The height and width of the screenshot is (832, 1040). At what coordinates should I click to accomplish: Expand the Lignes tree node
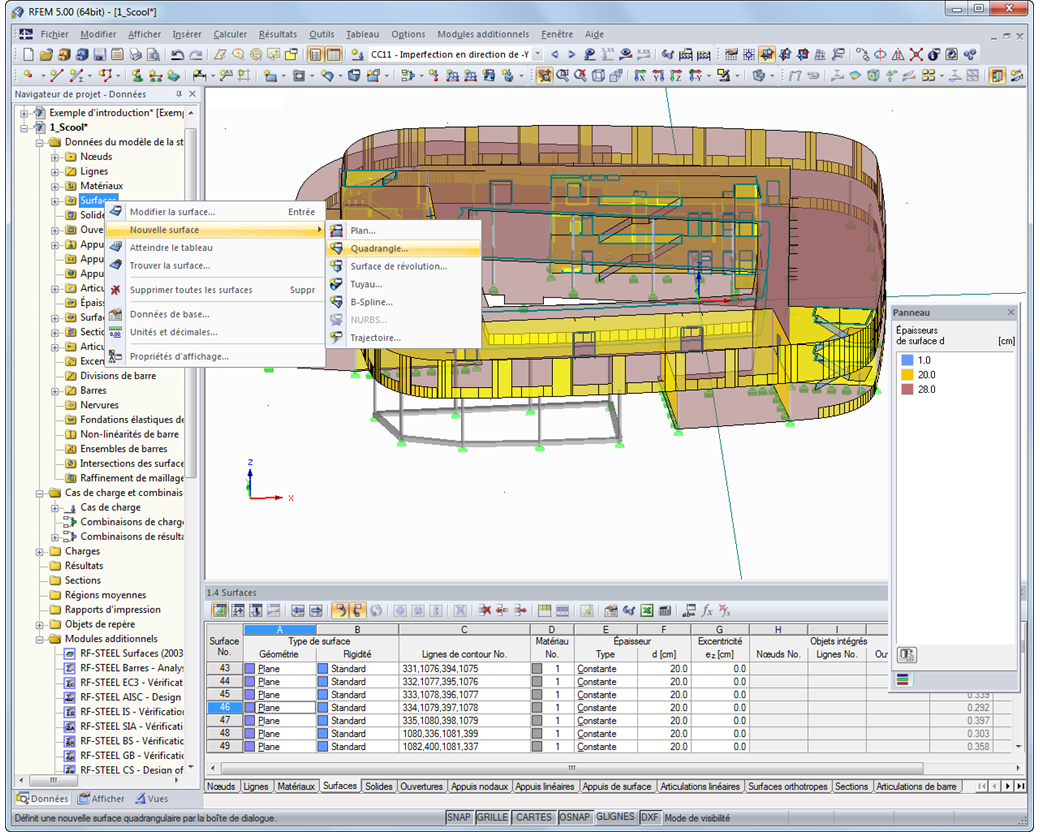pos(56,172)
